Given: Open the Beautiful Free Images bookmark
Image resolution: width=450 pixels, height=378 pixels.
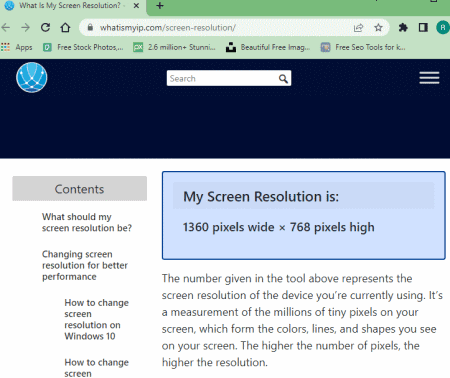Looking at the screenshot, I should coord(268,47).
